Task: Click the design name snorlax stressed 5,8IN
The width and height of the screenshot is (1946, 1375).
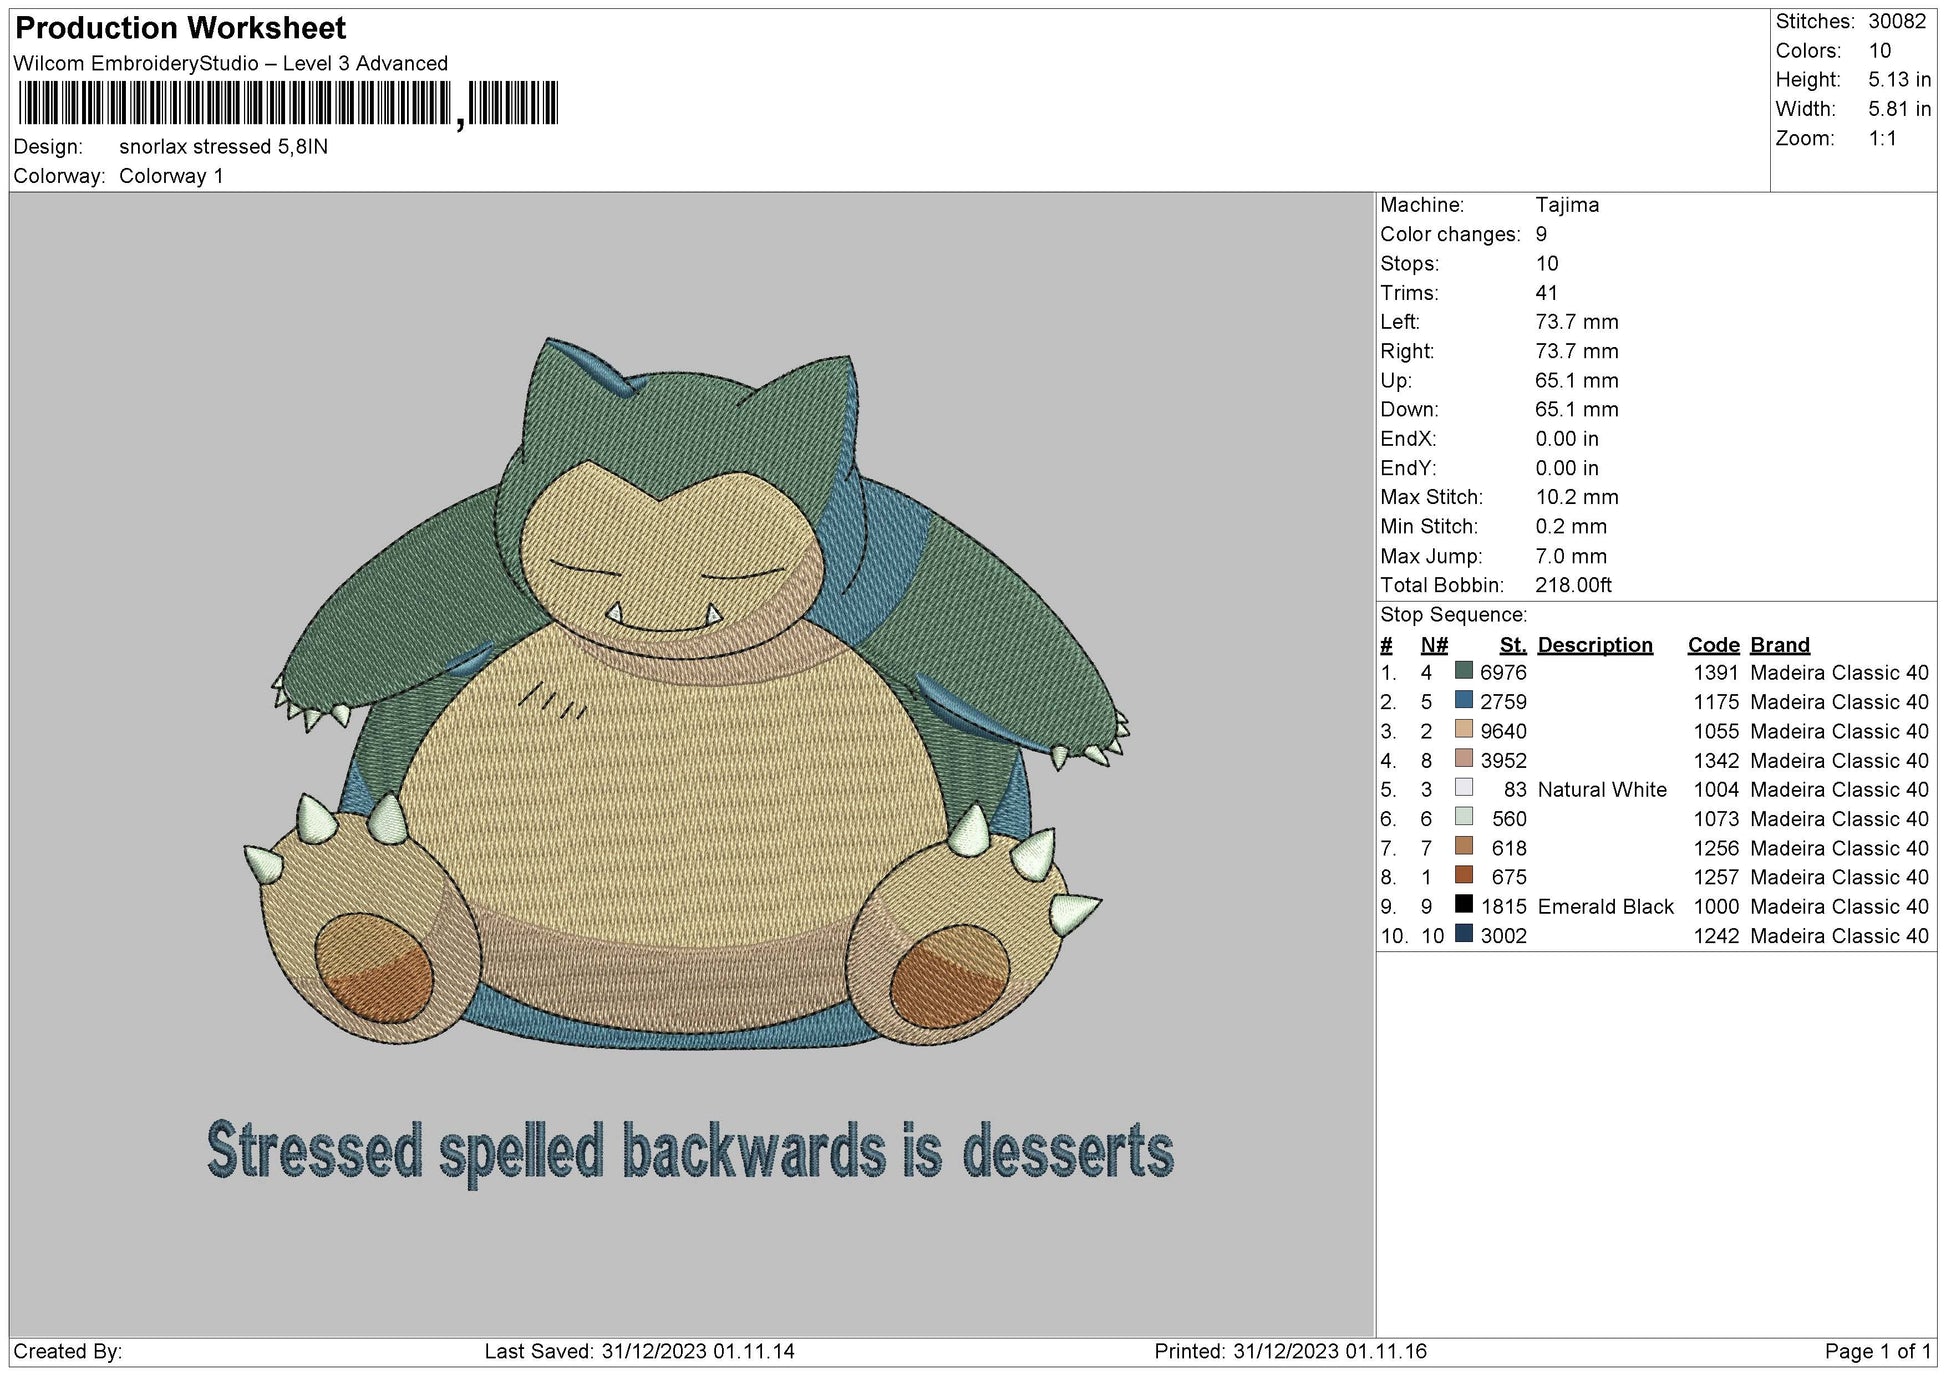Action: tap(225, 146)
